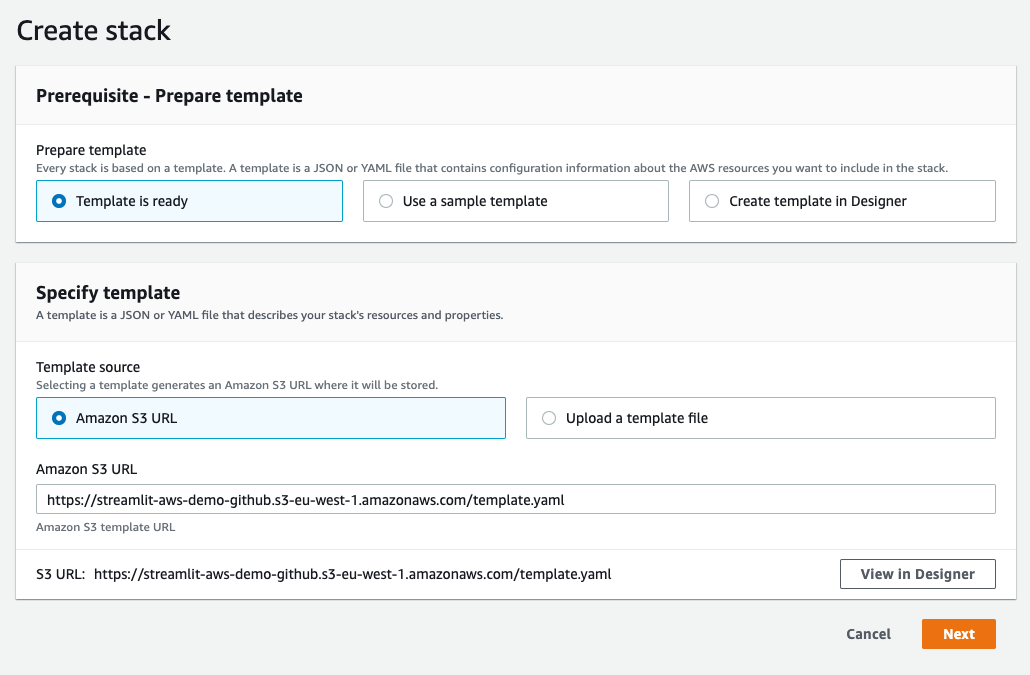Viewport: 1030px width, 675px height.
Task: Click the 'Every stack is based on a template' description
Action: click(492, 168)
